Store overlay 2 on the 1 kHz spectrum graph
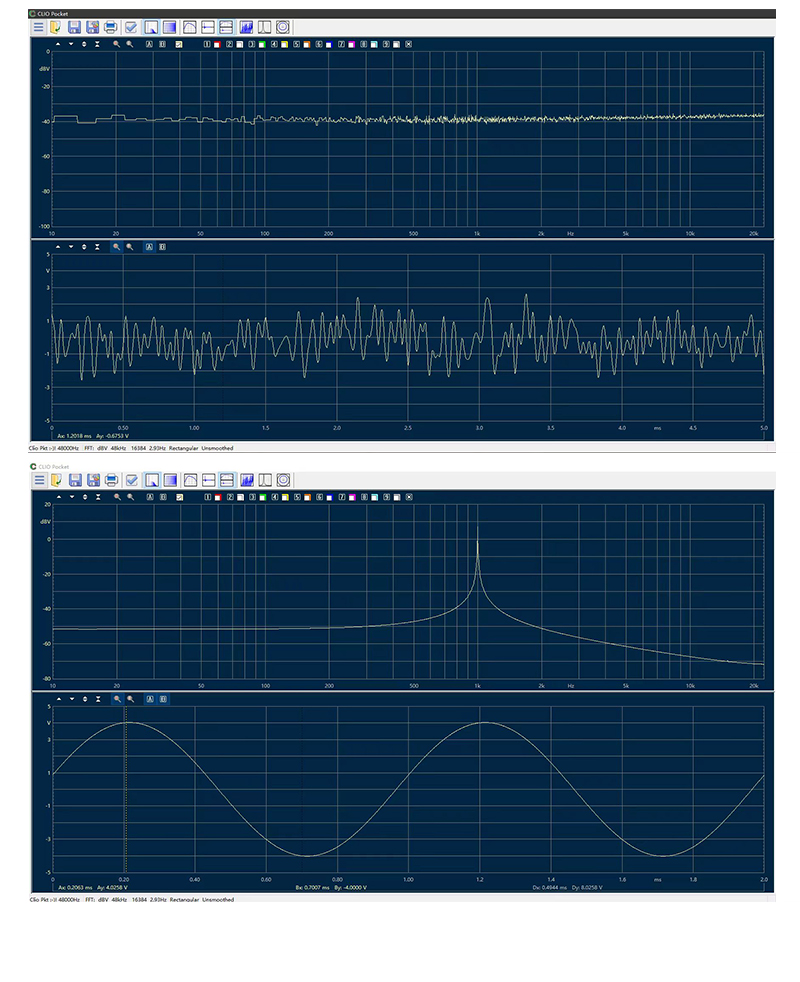This screenshot has width=800, height=982. coord(230,497)
